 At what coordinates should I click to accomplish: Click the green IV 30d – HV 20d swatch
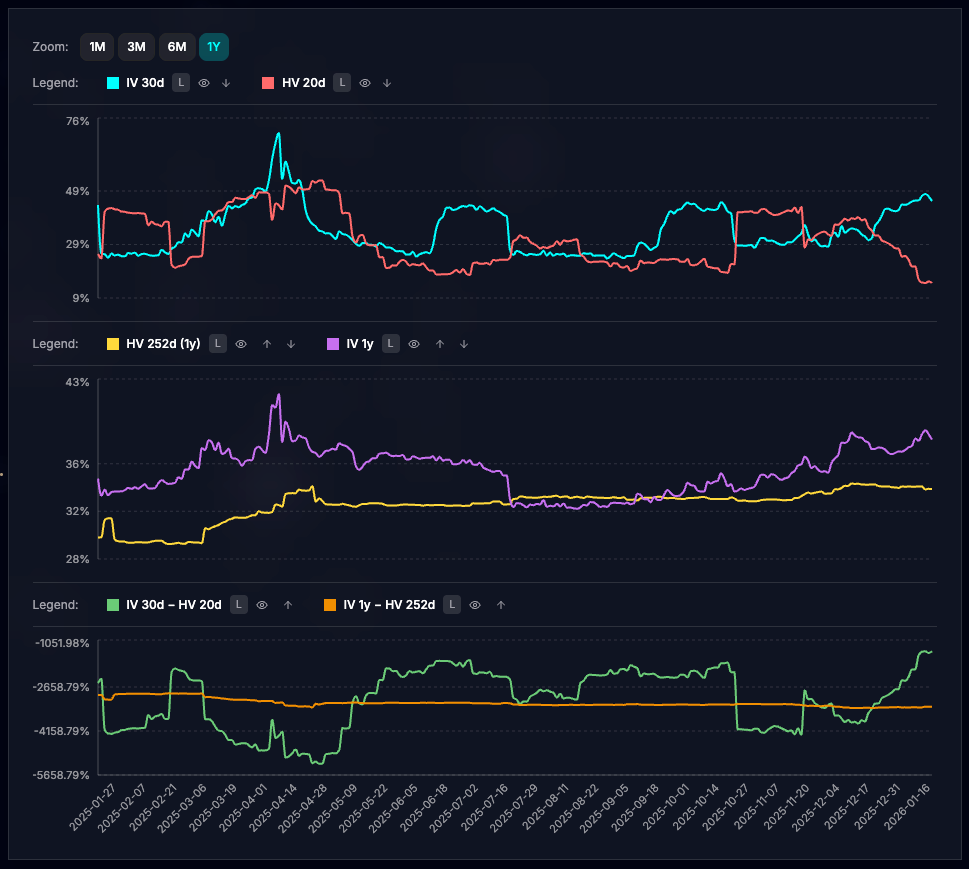pyautogui.click(x=113, y=604)
